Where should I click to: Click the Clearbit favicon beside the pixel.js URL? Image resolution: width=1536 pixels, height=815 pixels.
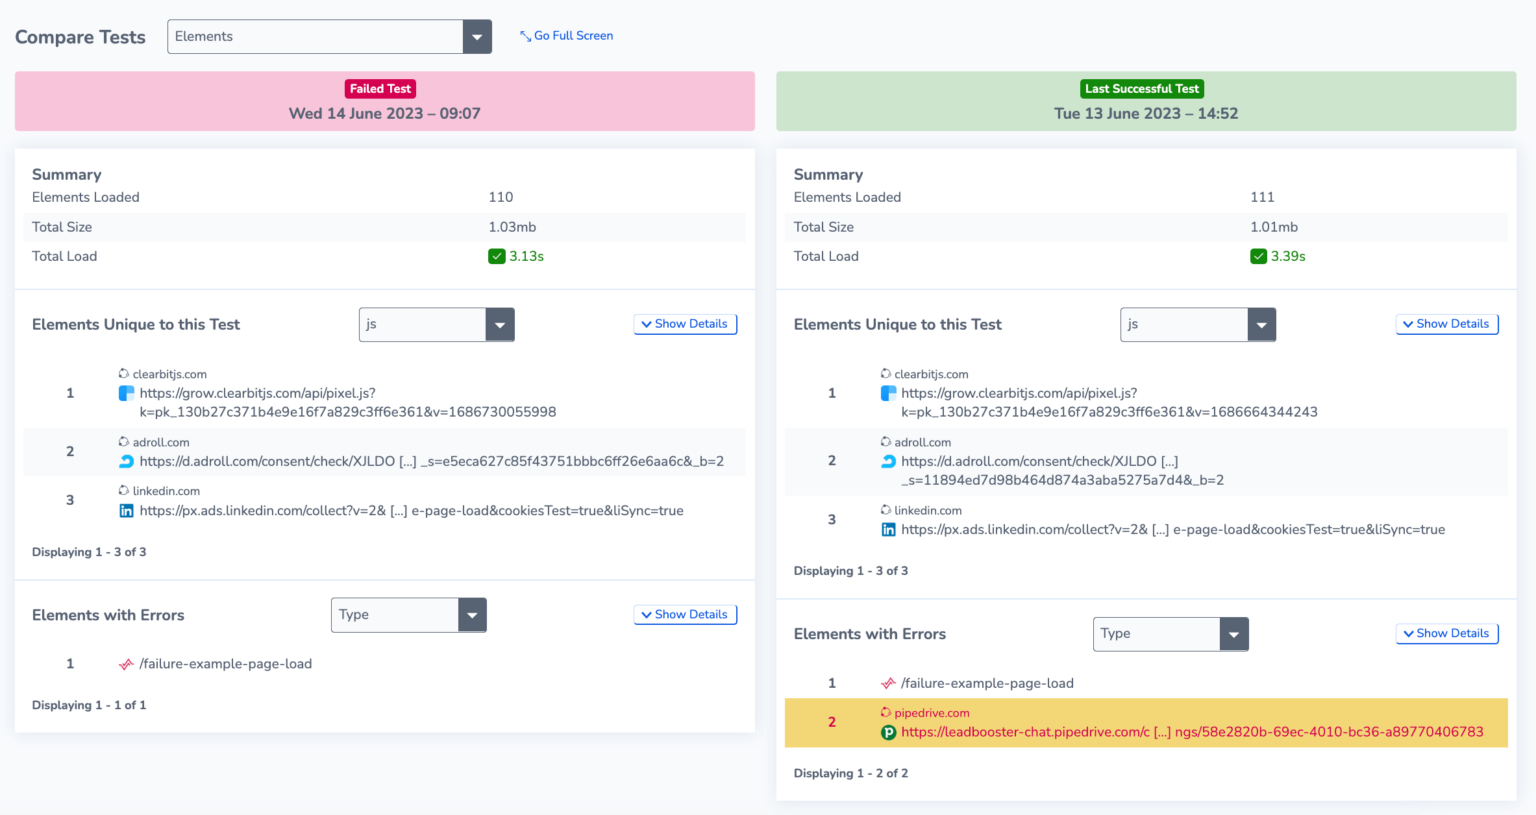(x=127, y=393)
